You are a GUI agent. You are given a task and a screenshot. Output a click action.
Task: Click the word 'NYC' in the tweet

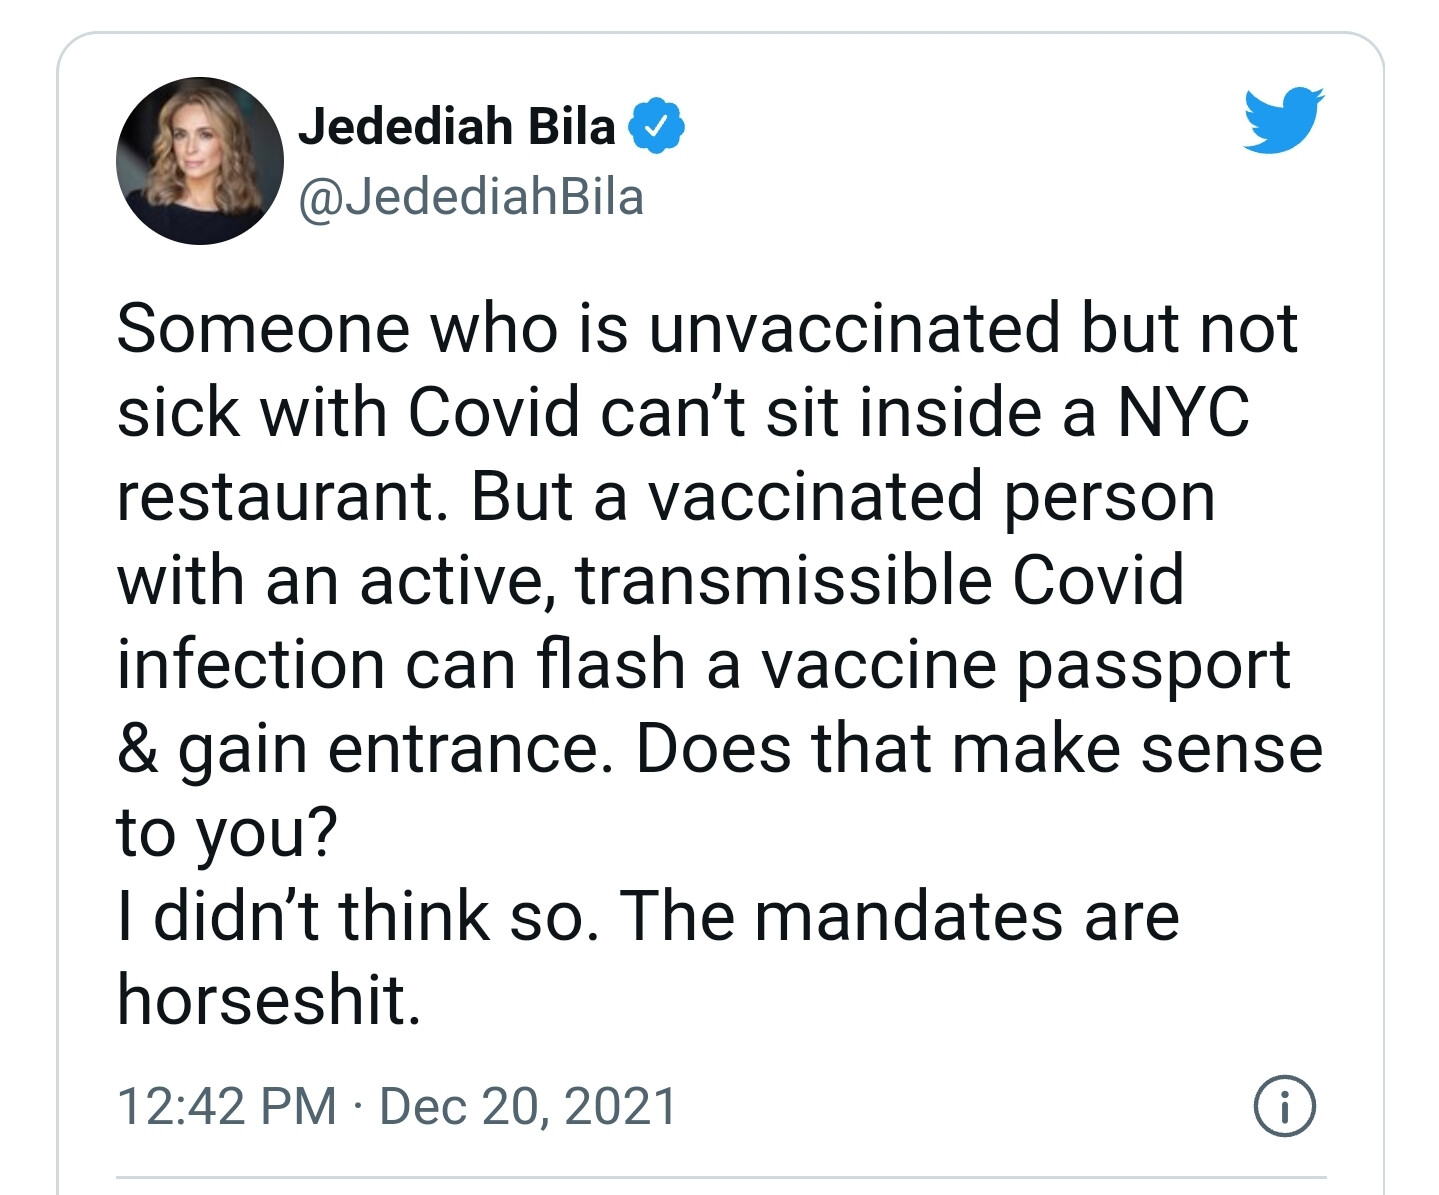pos(1183,412)
